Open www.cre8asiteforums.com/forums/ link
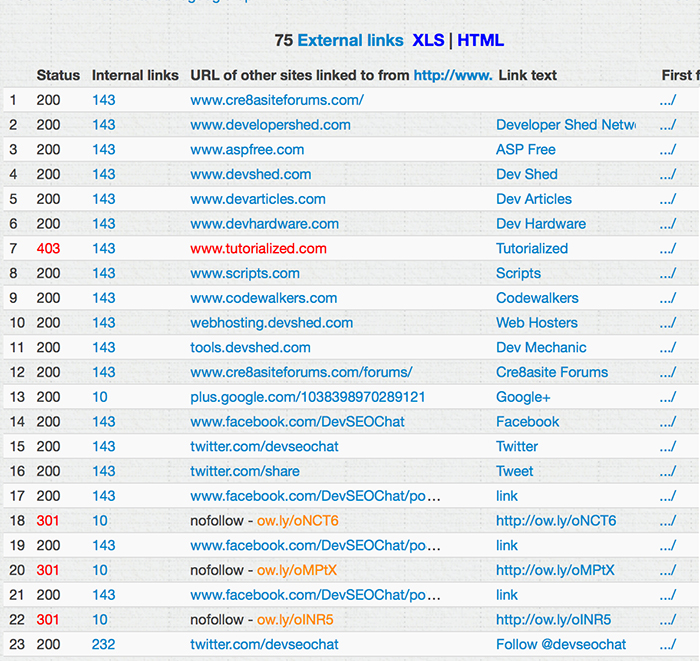 click(301, 372)
